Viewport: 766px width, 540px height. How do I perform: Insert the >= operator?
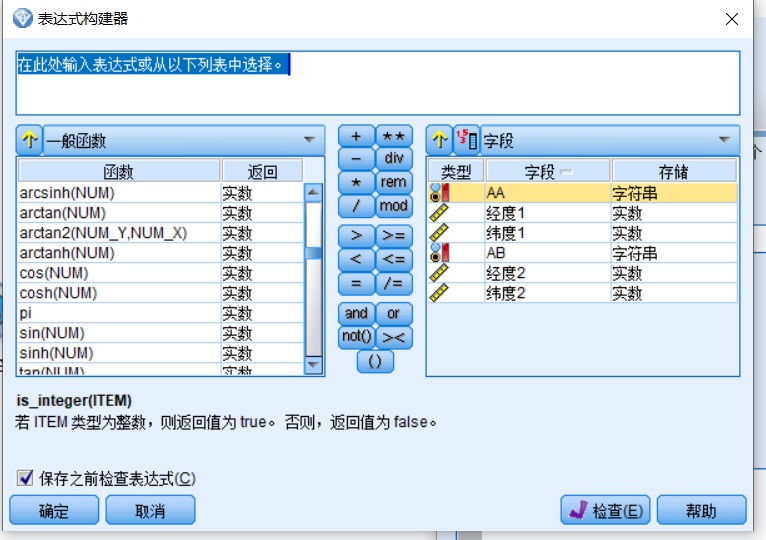(394, 236)
